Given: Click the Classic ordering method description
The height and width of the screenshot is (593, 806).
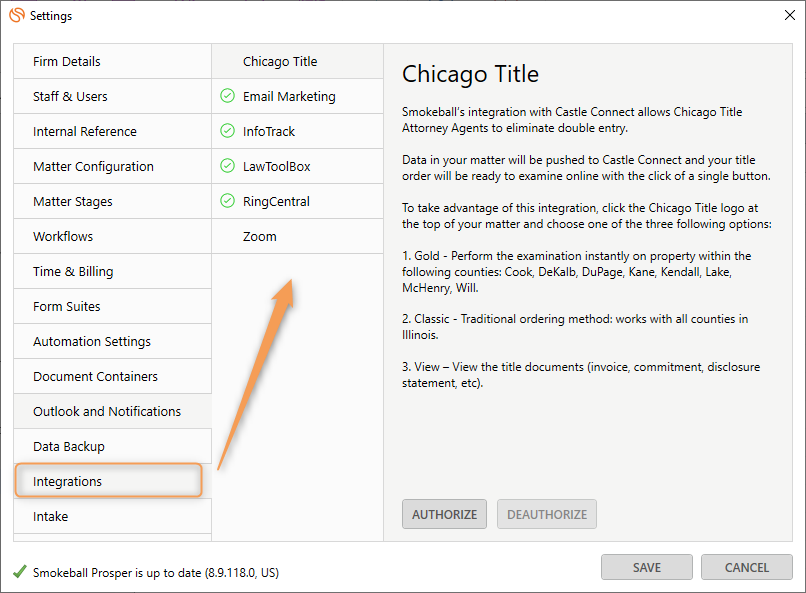Looking at the screenshot, I should [575, 327].
